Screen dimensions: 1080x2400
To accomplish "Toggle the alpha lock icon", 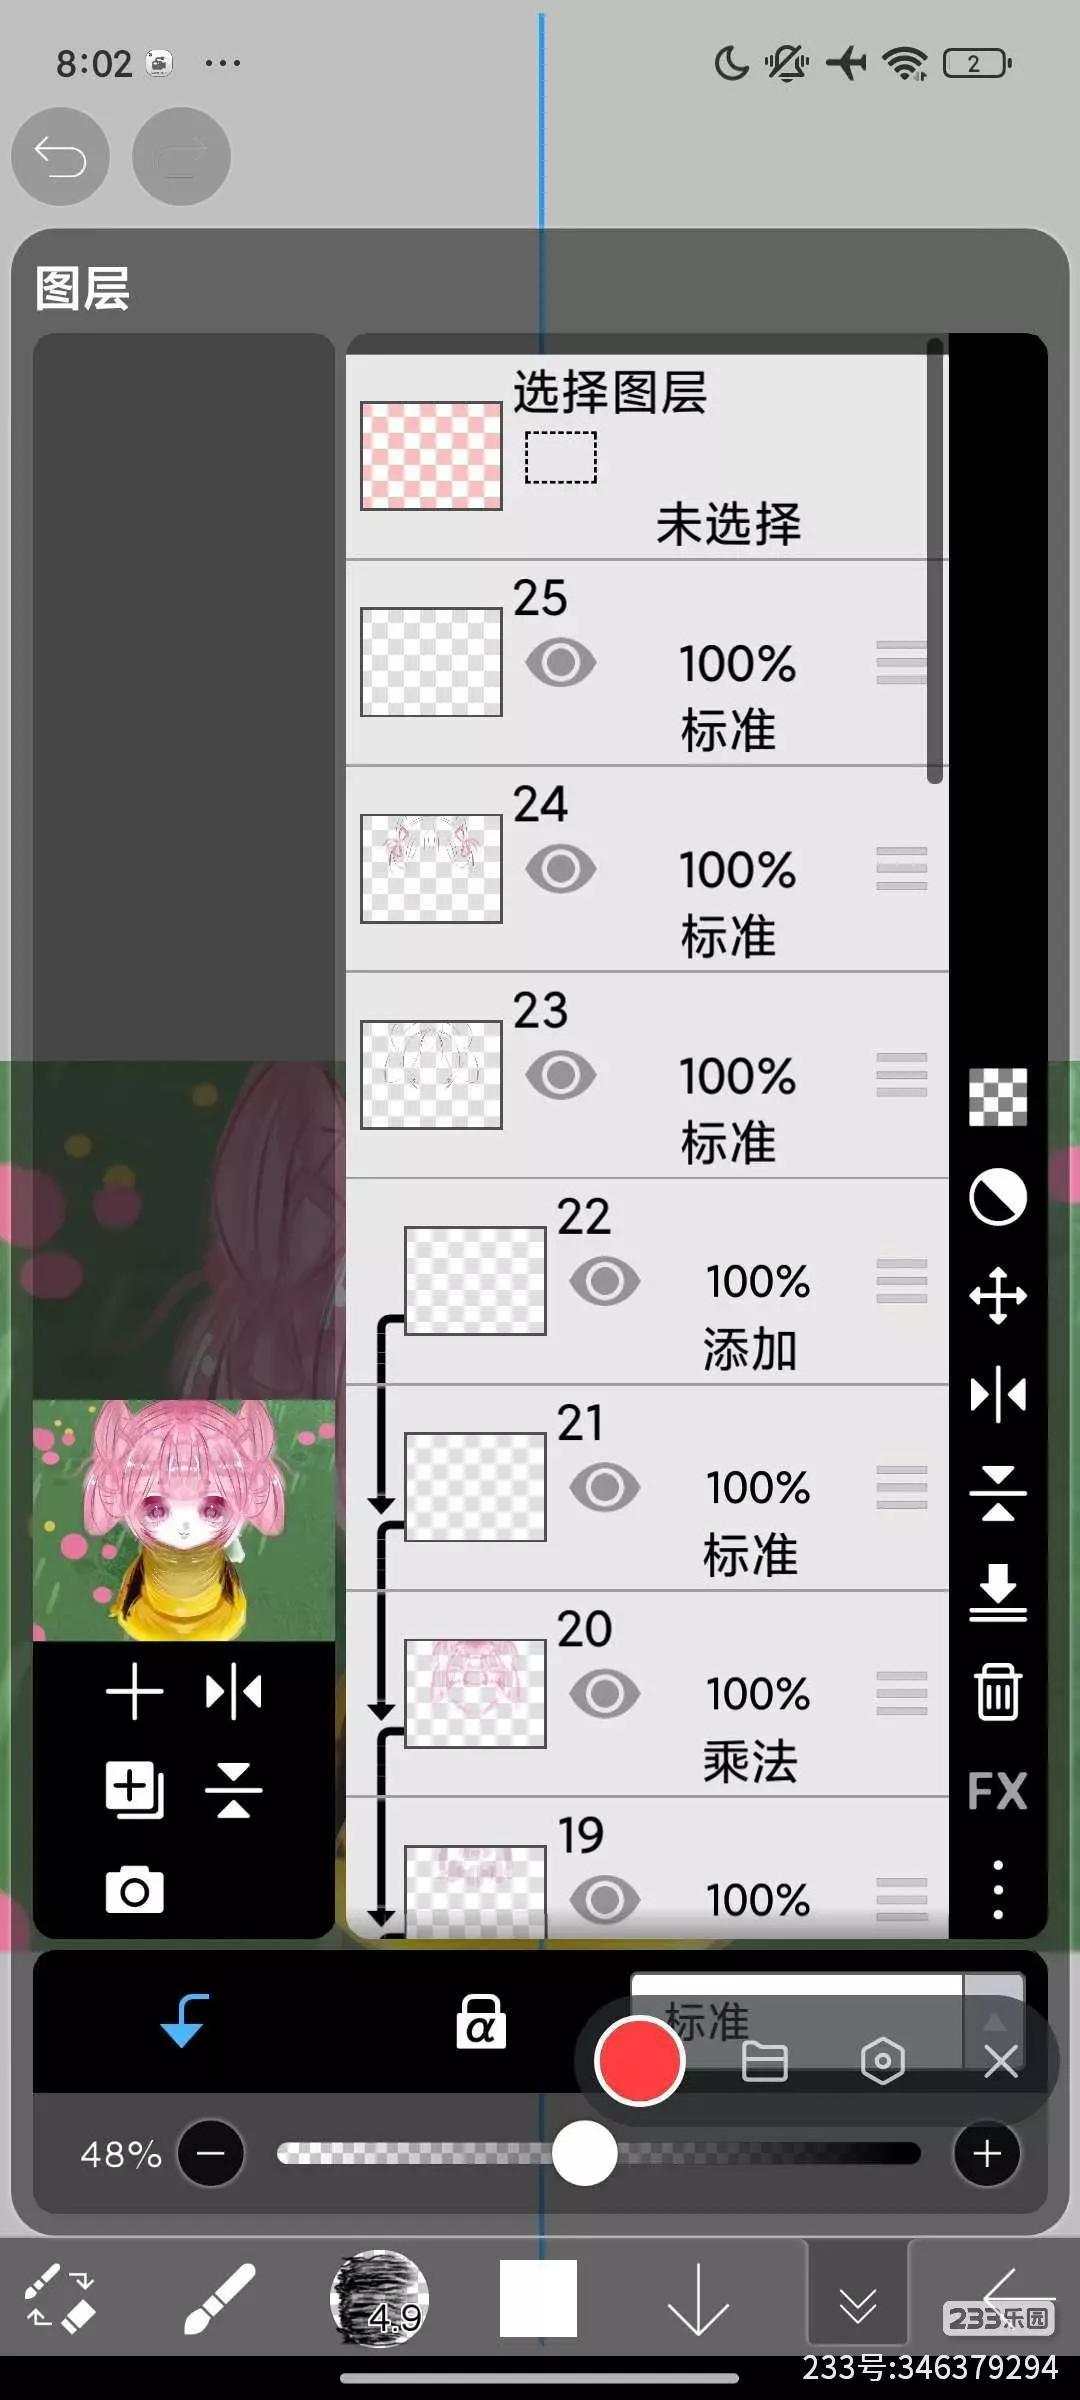I will (x=481, y=2021).
